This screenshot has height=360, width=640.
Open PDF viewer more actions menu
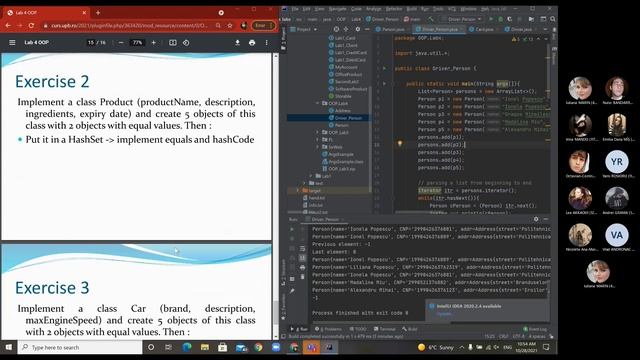[267, 42]
